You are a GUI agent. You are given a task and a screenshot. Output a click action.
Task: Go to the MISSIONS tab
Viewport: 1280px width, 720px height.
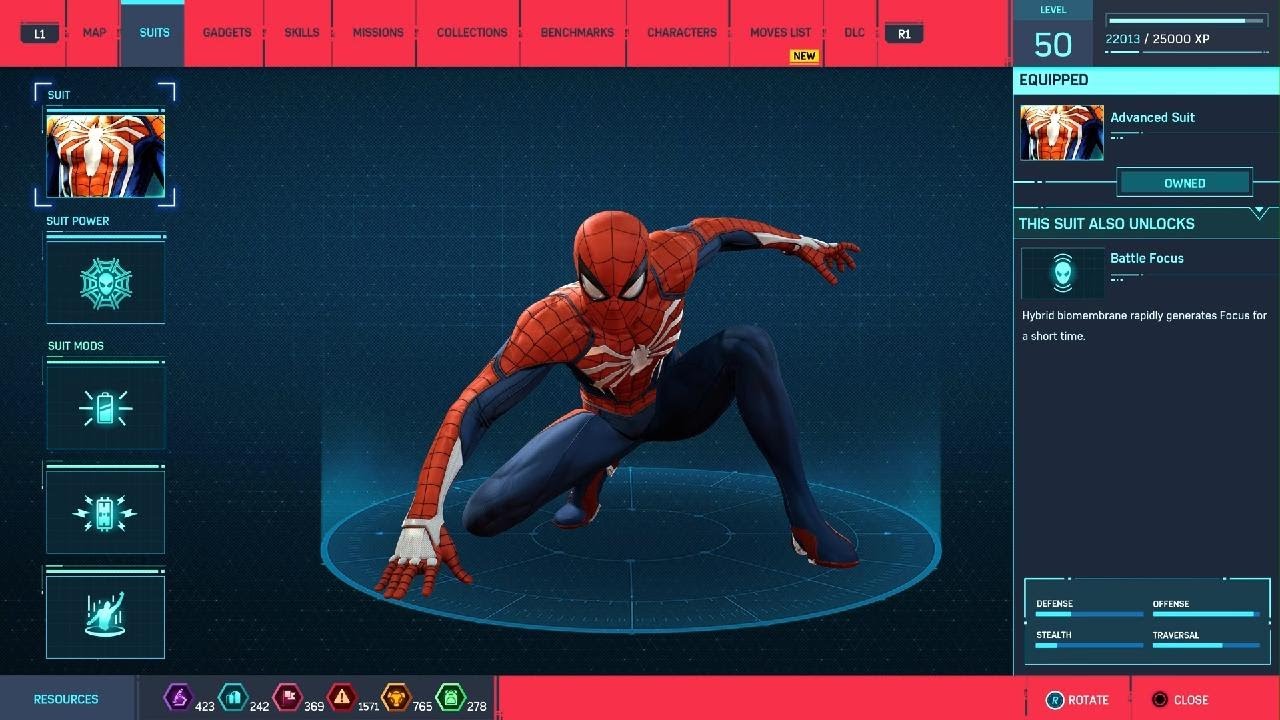[378, 33]
